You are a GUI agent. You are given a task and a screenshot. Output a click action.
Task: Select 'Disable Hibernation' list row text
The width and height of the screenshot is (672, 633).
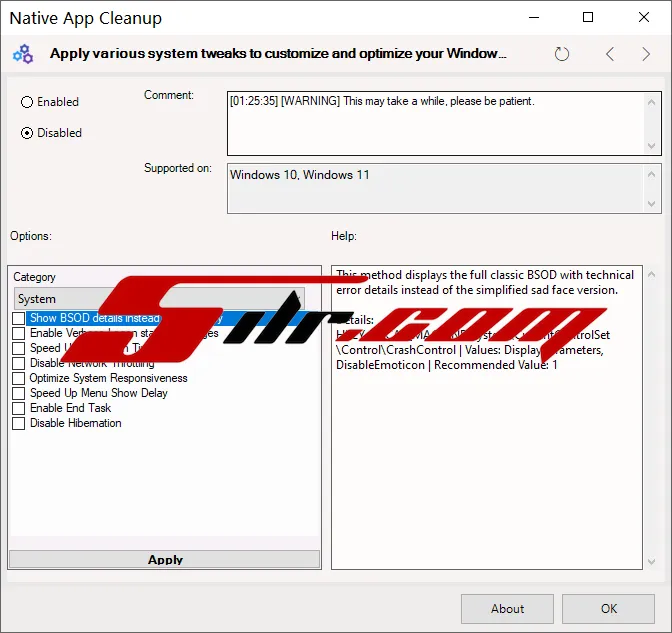pos(75,423)
